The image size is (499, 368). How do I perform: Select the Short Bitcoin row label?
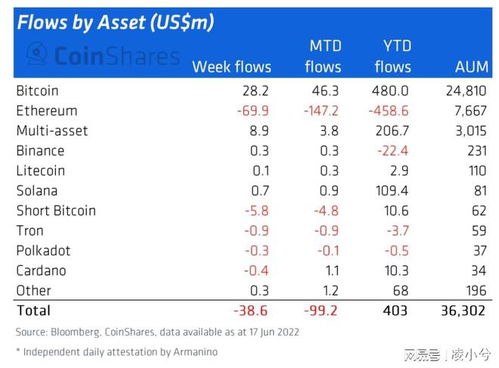(x=56, y=211)
